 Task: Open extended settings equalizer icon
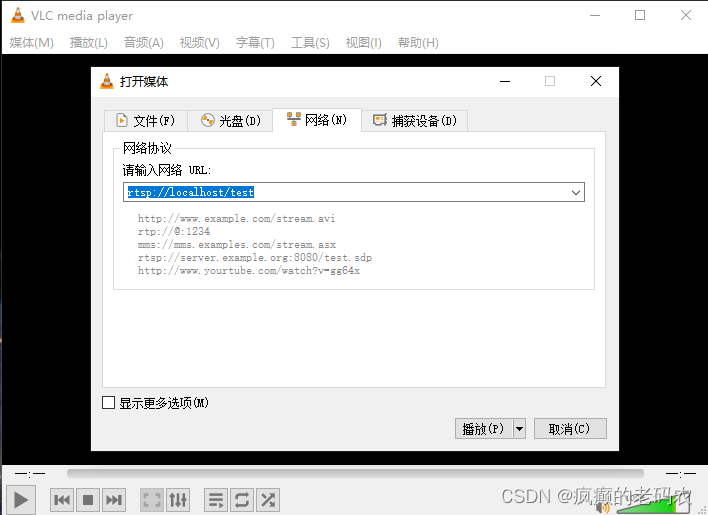pos(178,500)
